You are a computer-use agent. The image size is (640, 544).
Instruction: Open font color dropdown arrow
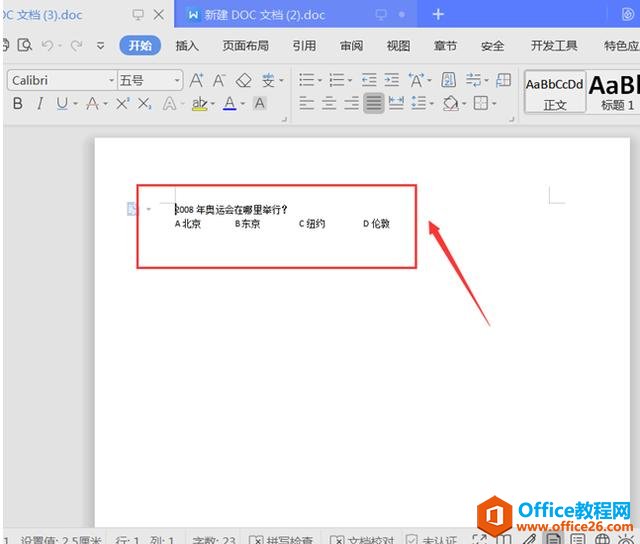pyautogui.click(x=243, y=104)
